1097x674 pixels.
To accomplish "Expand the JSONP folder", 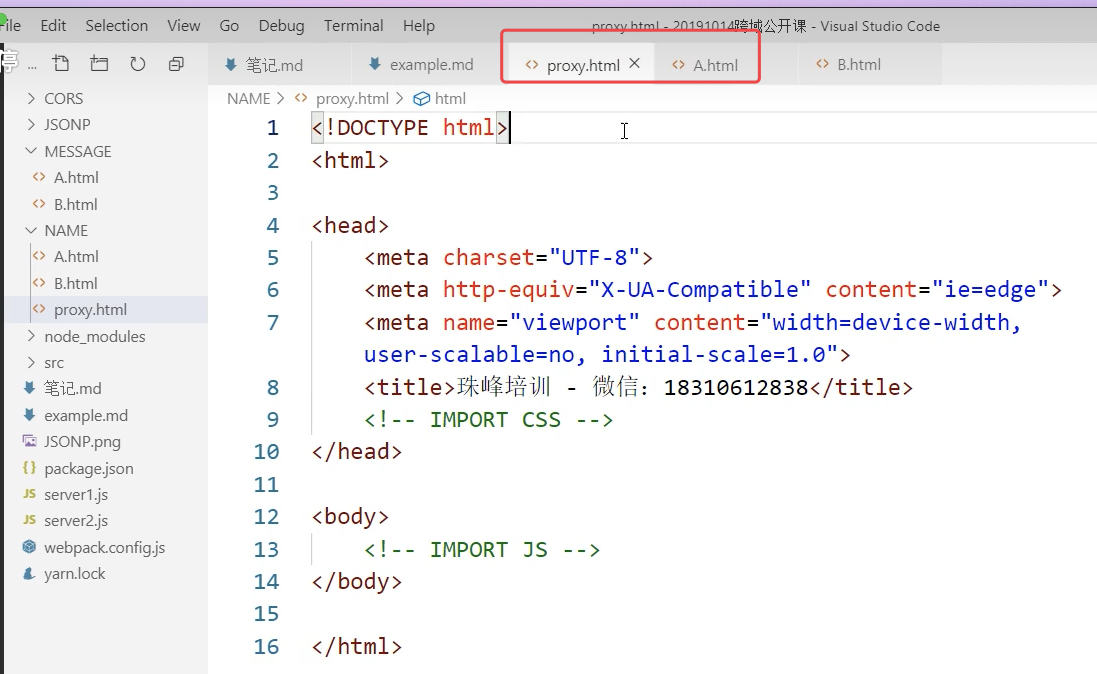I will (106, 125).
